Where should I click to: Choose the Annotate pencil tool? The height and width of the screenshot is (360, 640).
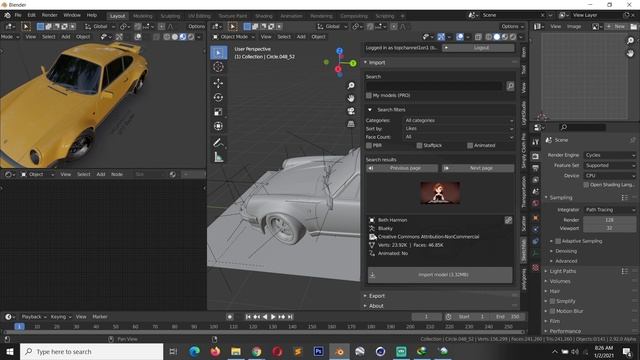point(218,142)
